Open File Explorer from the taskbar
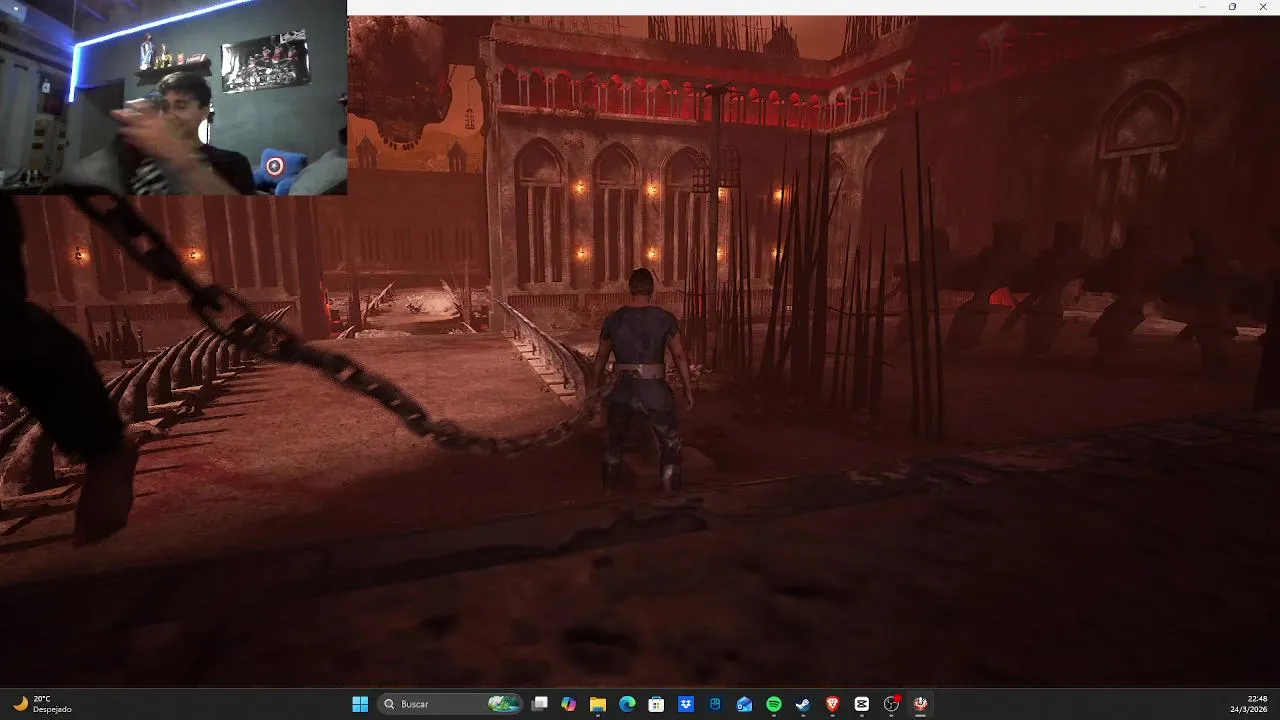1280x720 pixels. (x=598, y=704)
